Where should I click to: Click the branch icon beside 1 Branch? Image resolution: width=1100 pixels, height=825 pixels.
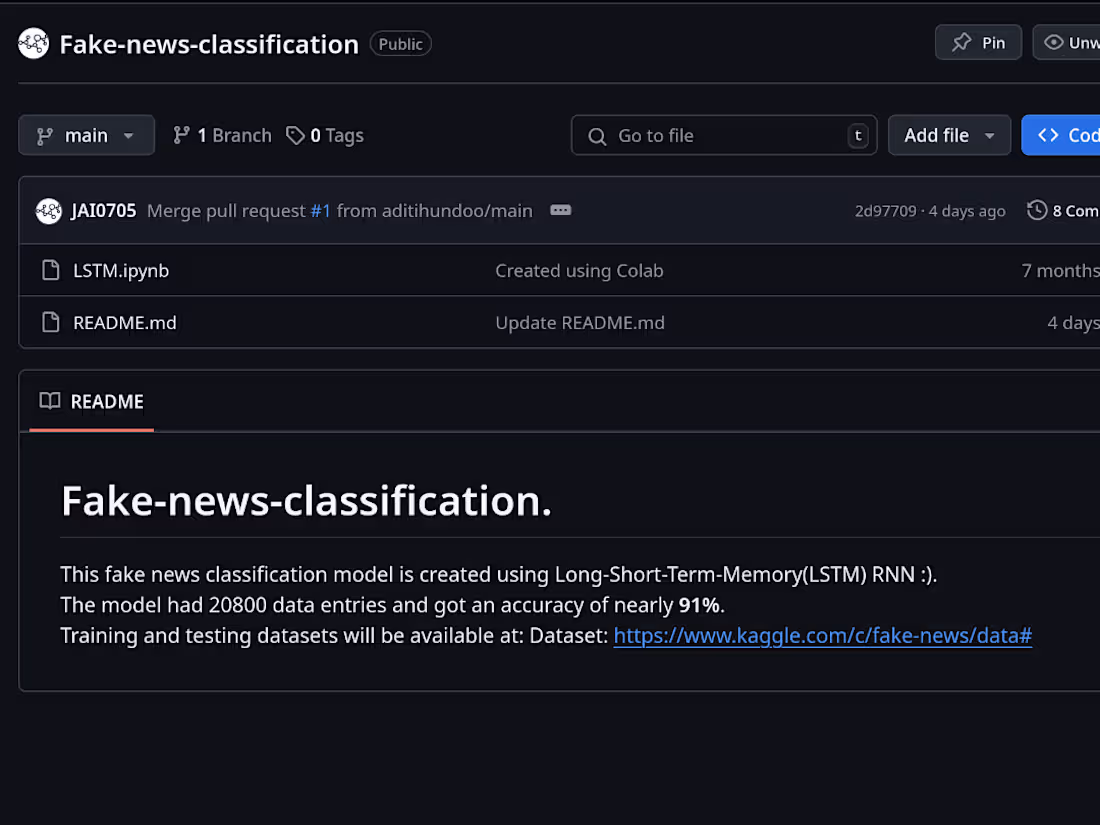(x=182, y=135)
